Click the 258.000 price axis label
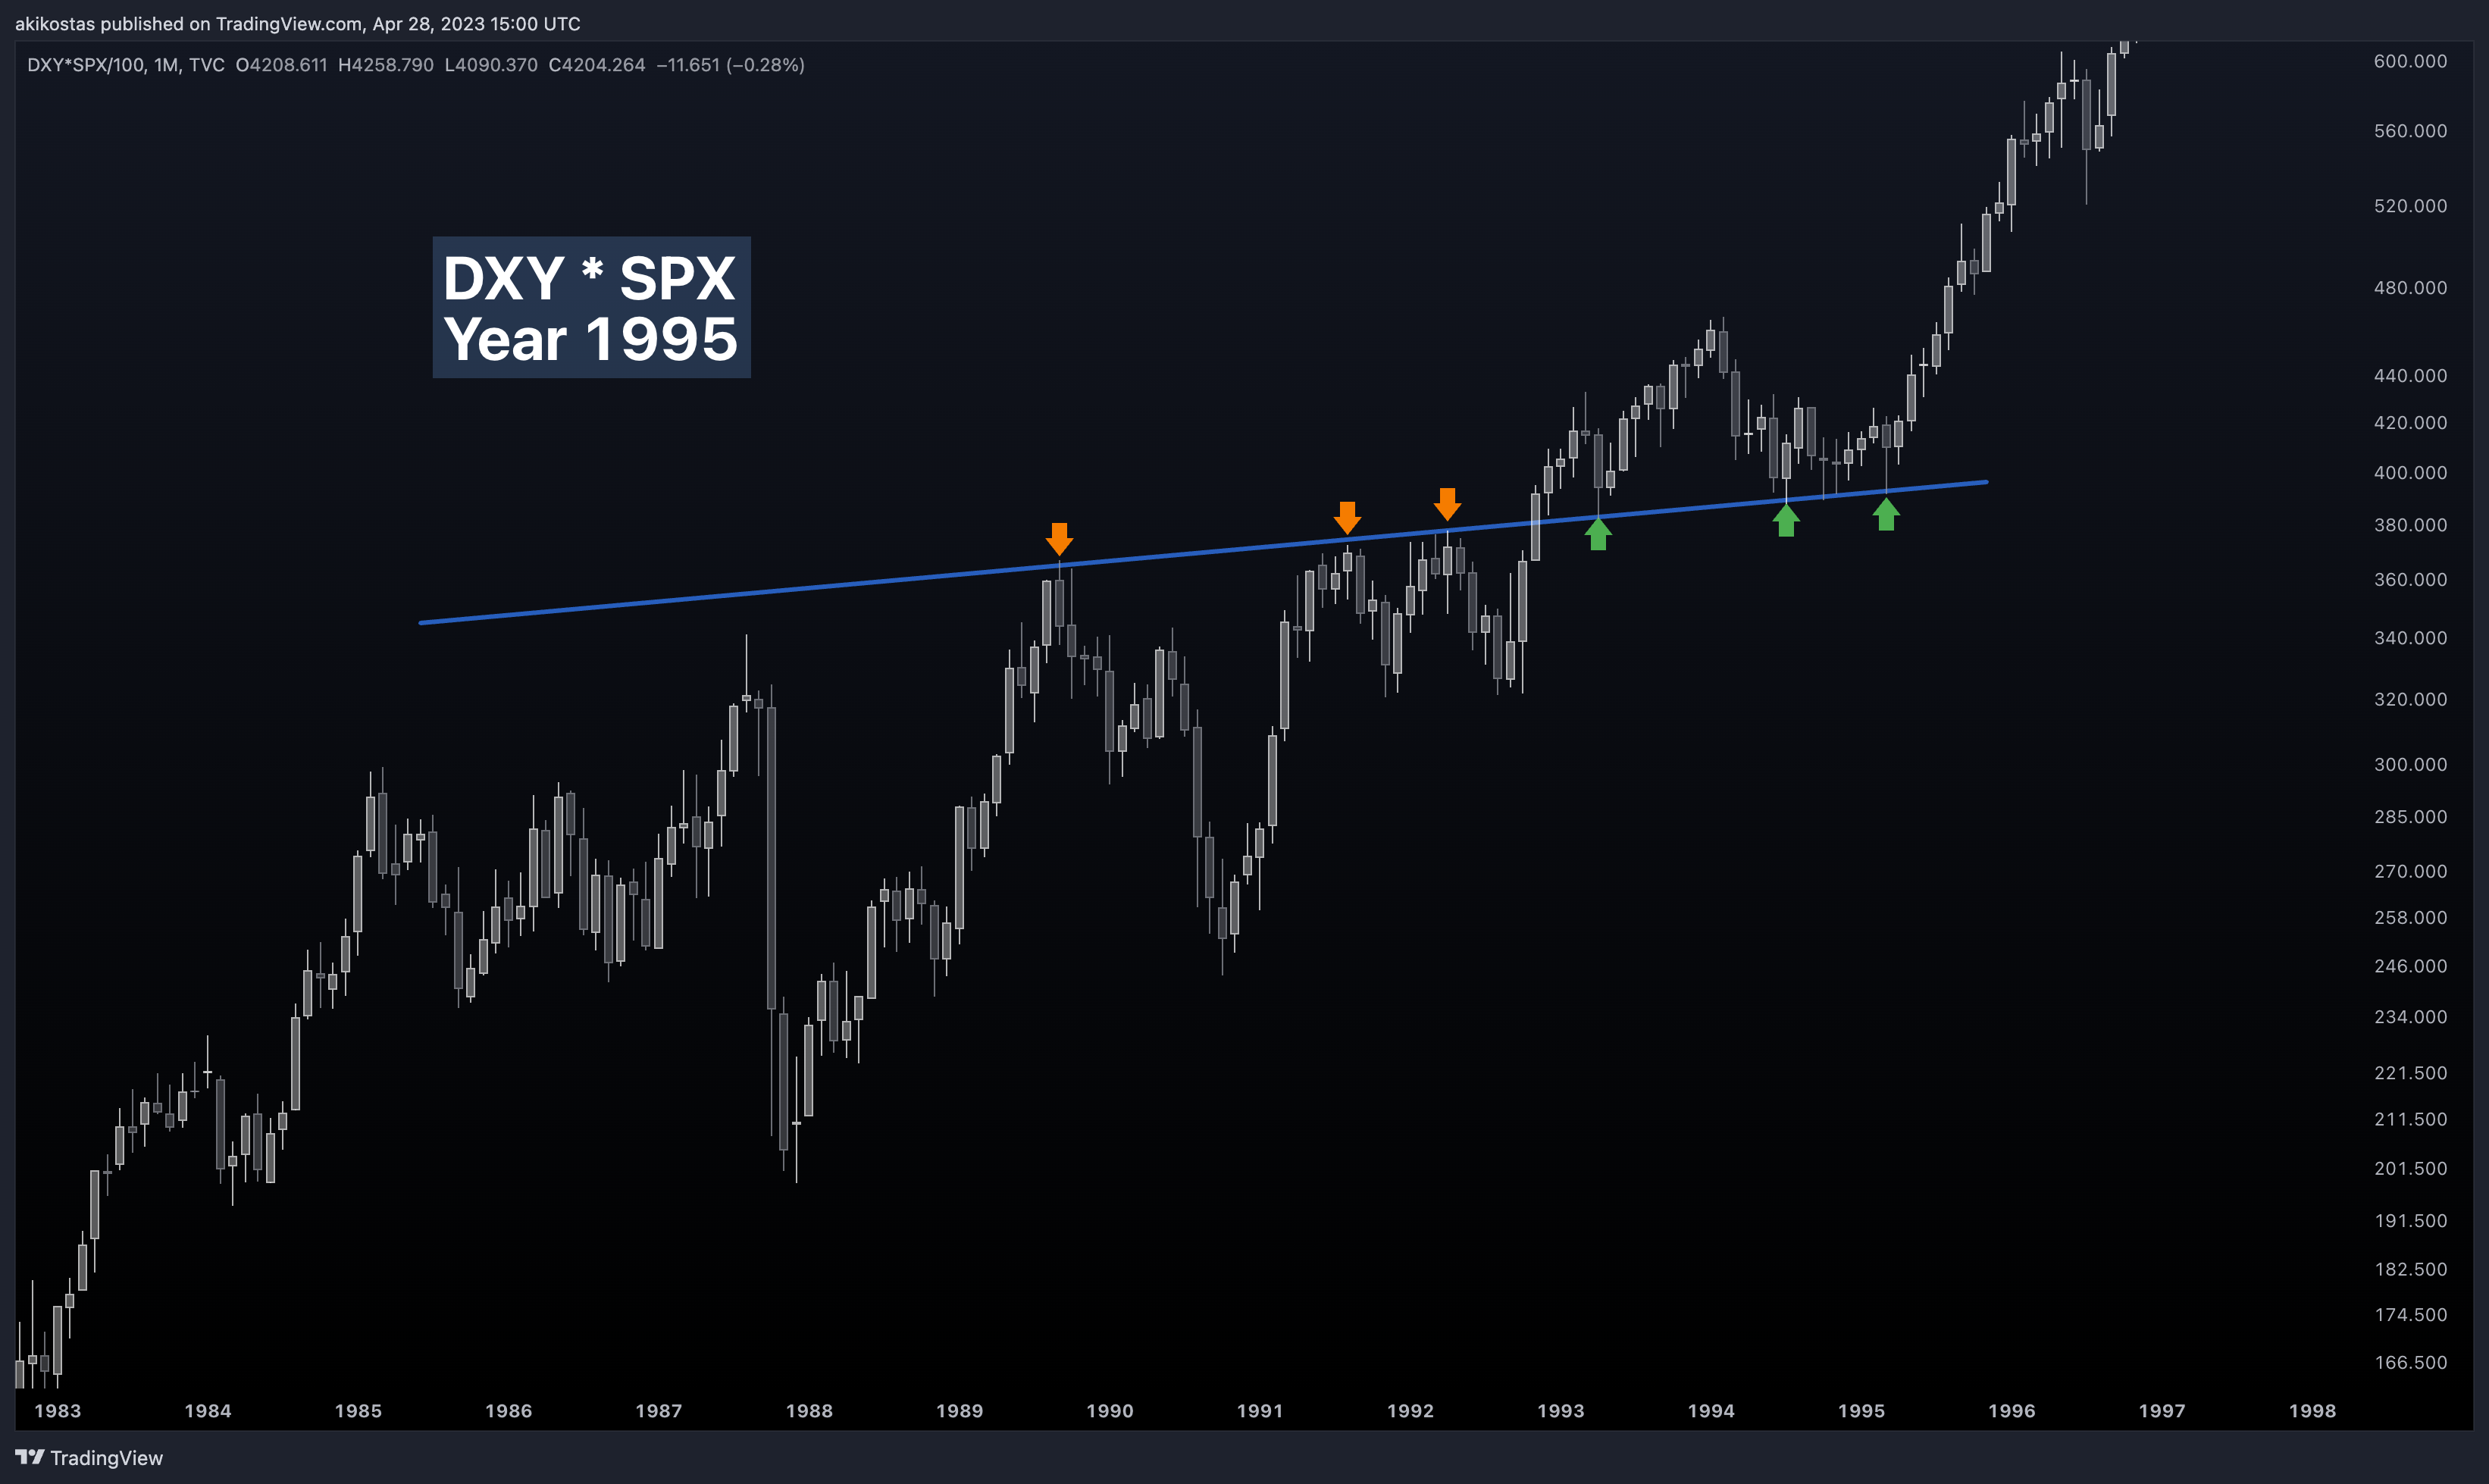The width and height of the screenshot is (2489, 1484). pyautogui.click(x=2410, y=918)
